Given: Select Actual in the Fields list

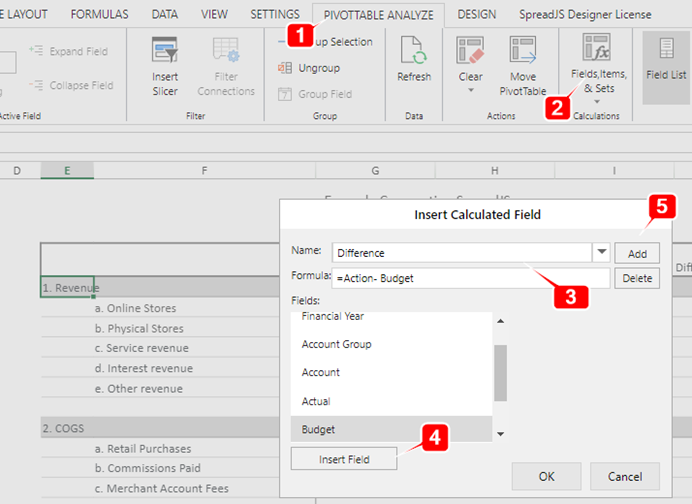Looking at the screenshot, I should tap(391, 401).
